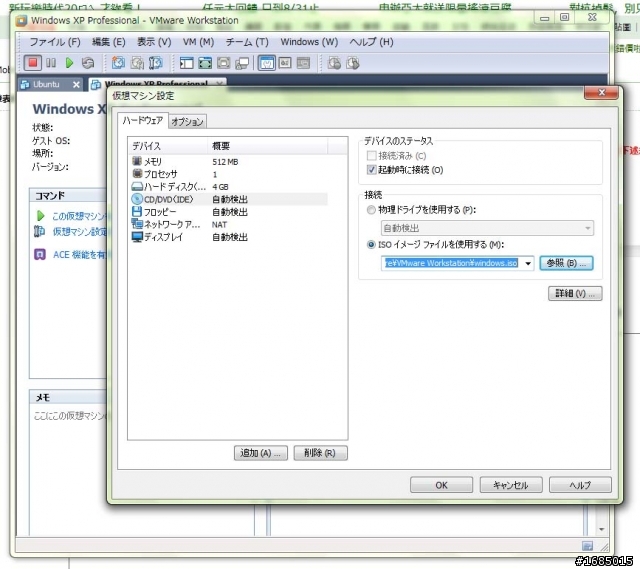640x569 pixels.
Task: Click the Suspend (pause) toolbar icon
Action: (51, 63)
